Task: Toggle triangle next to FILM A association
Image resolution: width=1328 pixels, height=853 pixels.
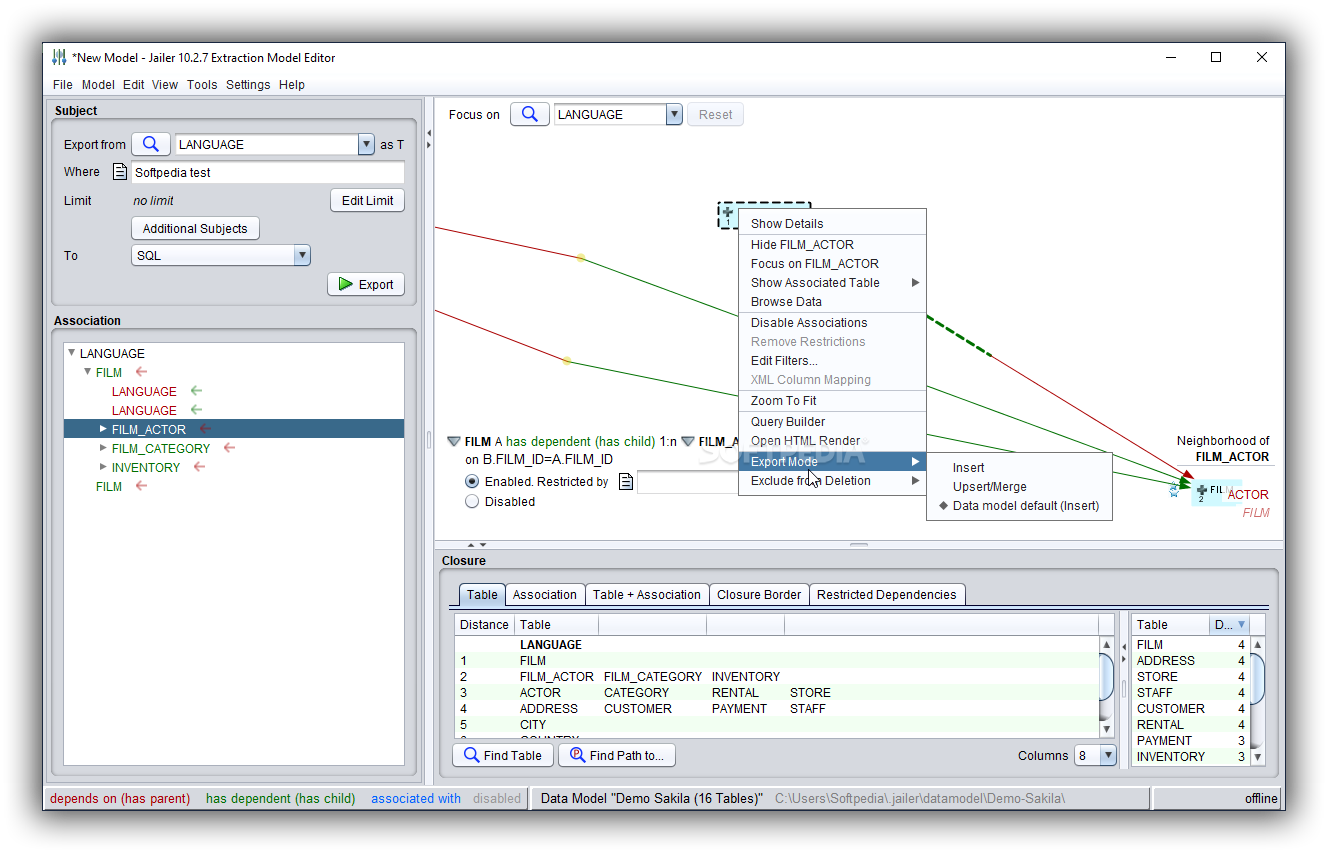Action: coord(454,441)
